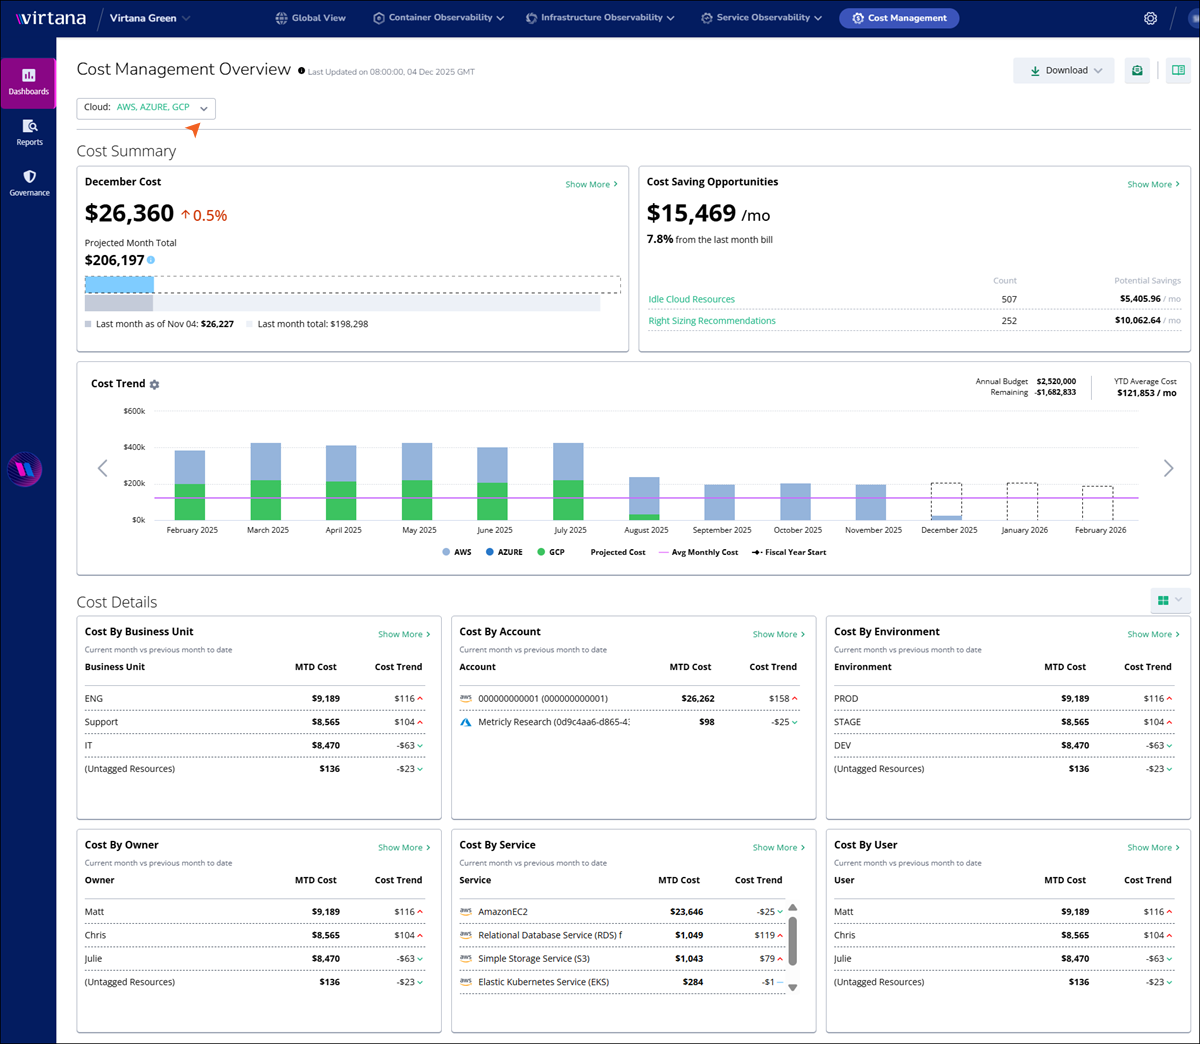Click the settings gear in top bar
Image resolution: width=1200 pixels, height=1044 pixels.
(1150, 18)
